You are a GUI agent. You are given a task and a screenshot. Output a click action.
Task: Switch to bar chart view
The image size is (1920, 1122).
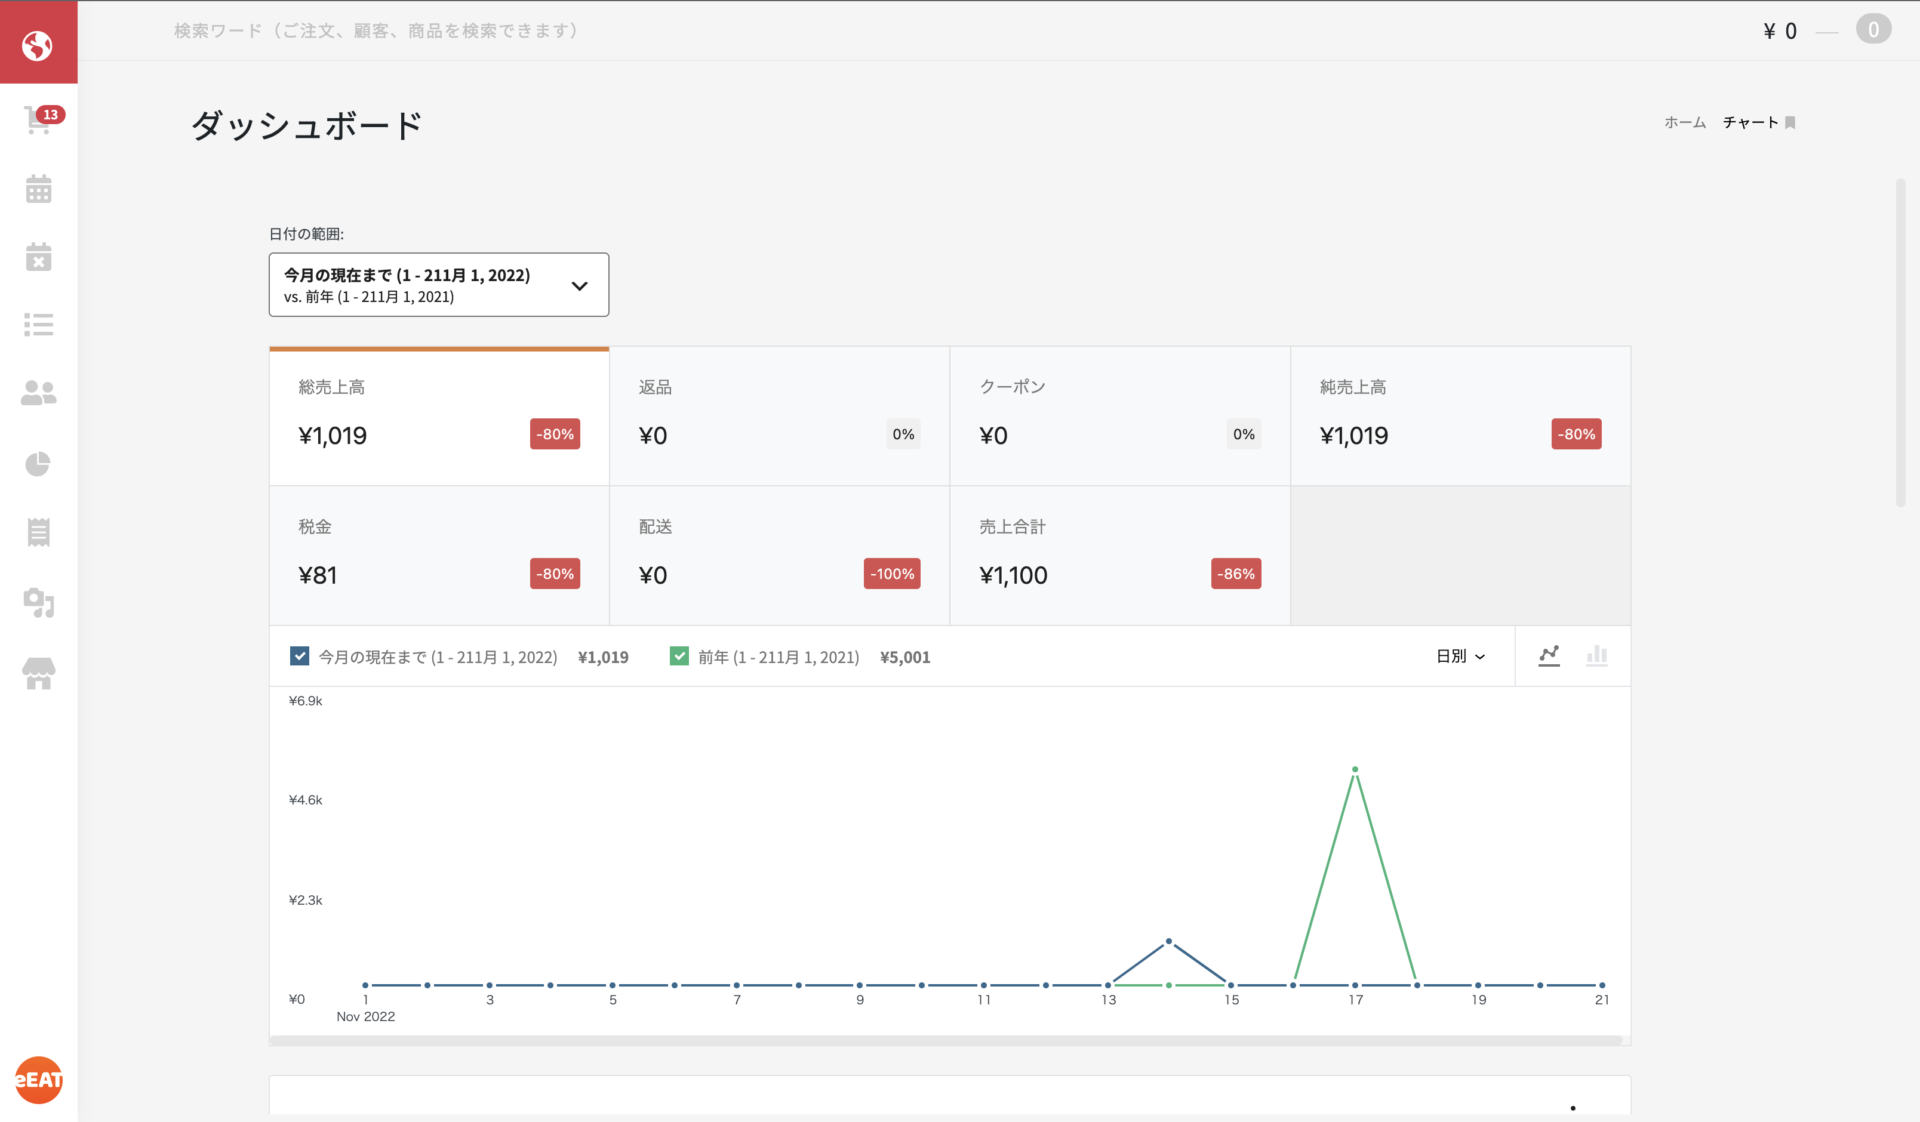click(x=1597, y=656)
